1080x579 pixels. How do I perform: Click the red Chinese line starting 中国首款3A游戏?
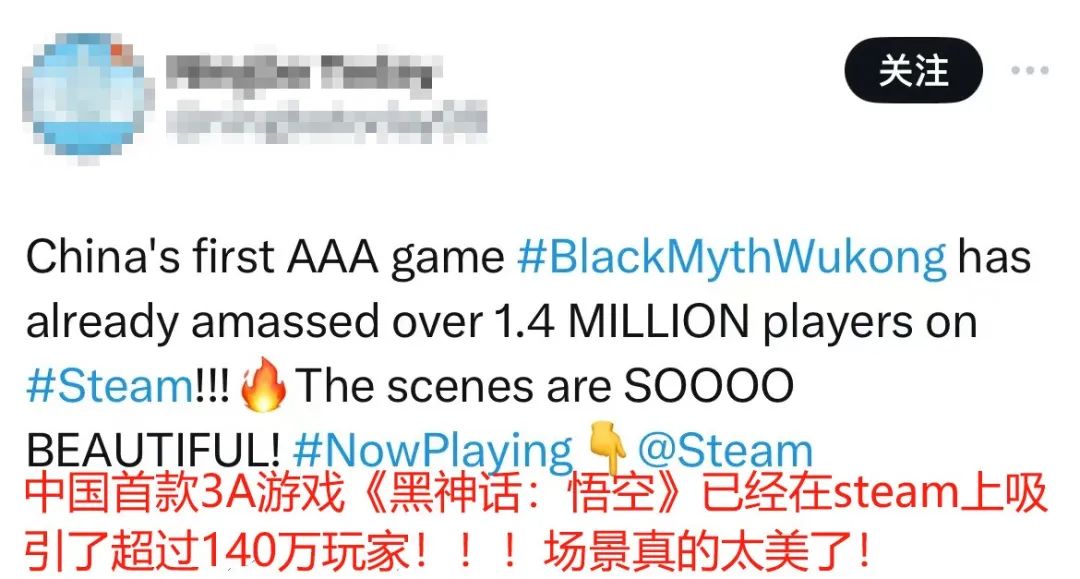click(x=536, y=494)
